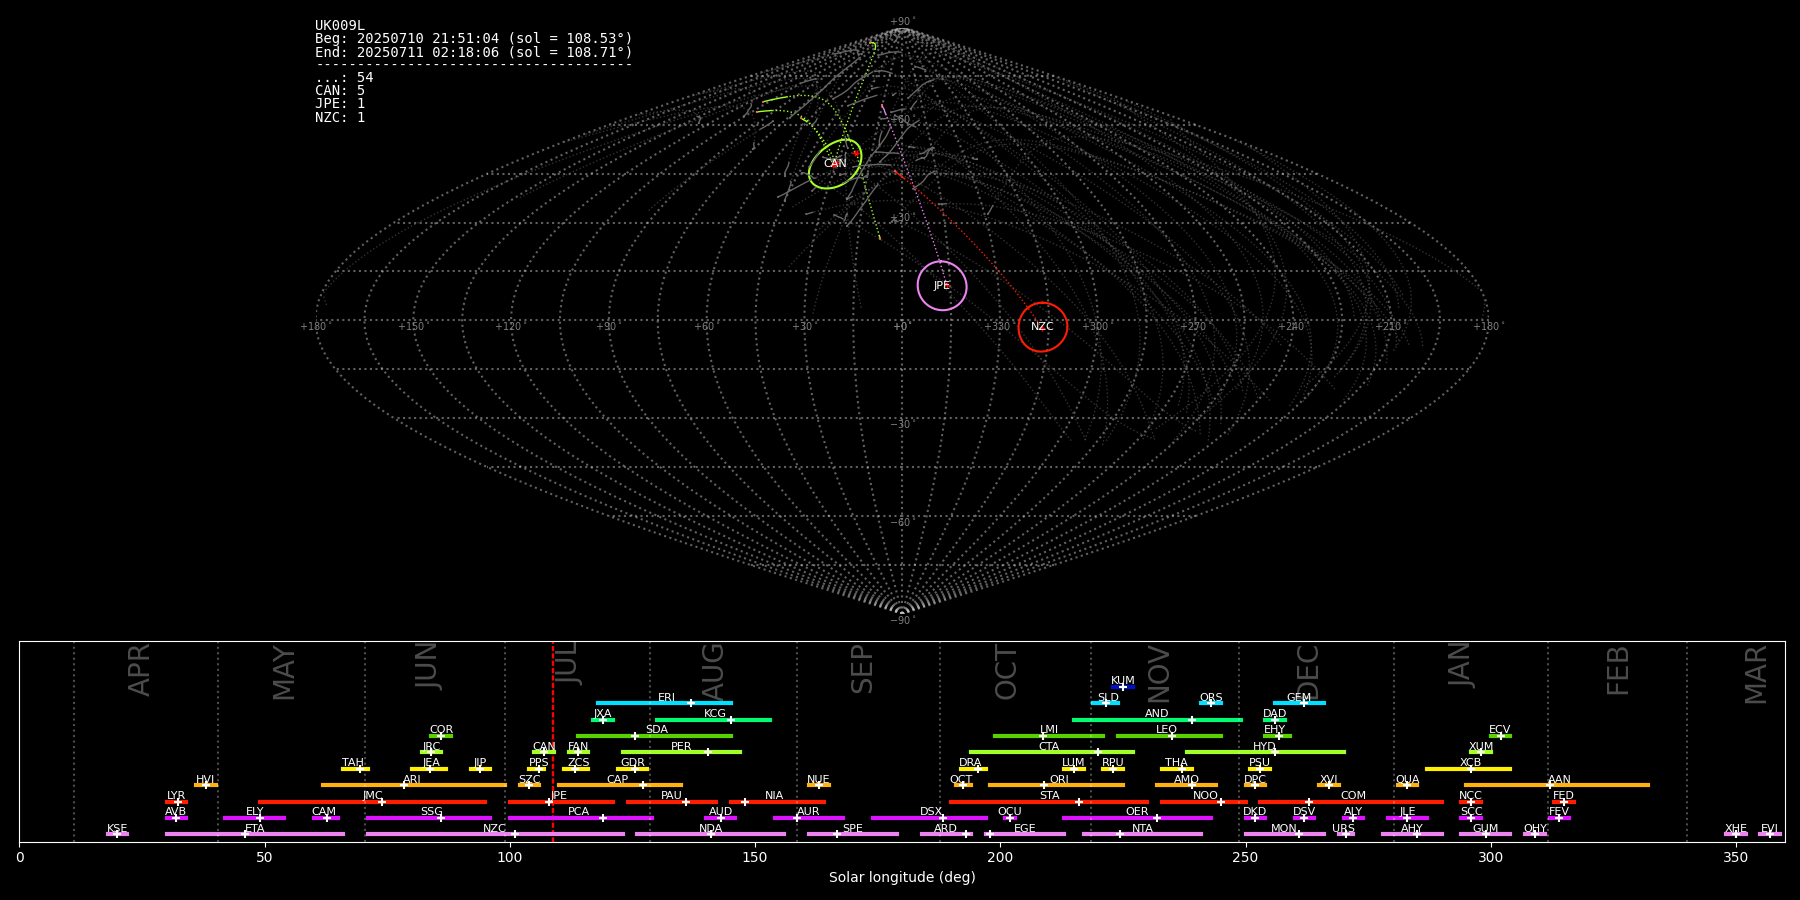Click the 250 tick on solar longitude axis

1245,857
